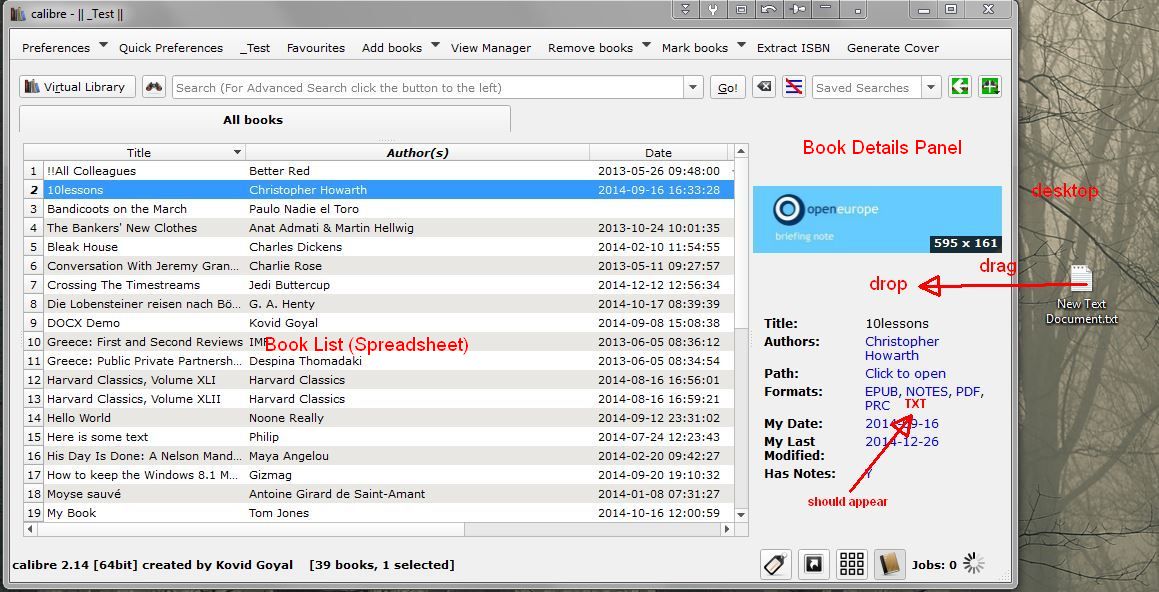
Task: Select the Bleak House row
Action: 378,247
